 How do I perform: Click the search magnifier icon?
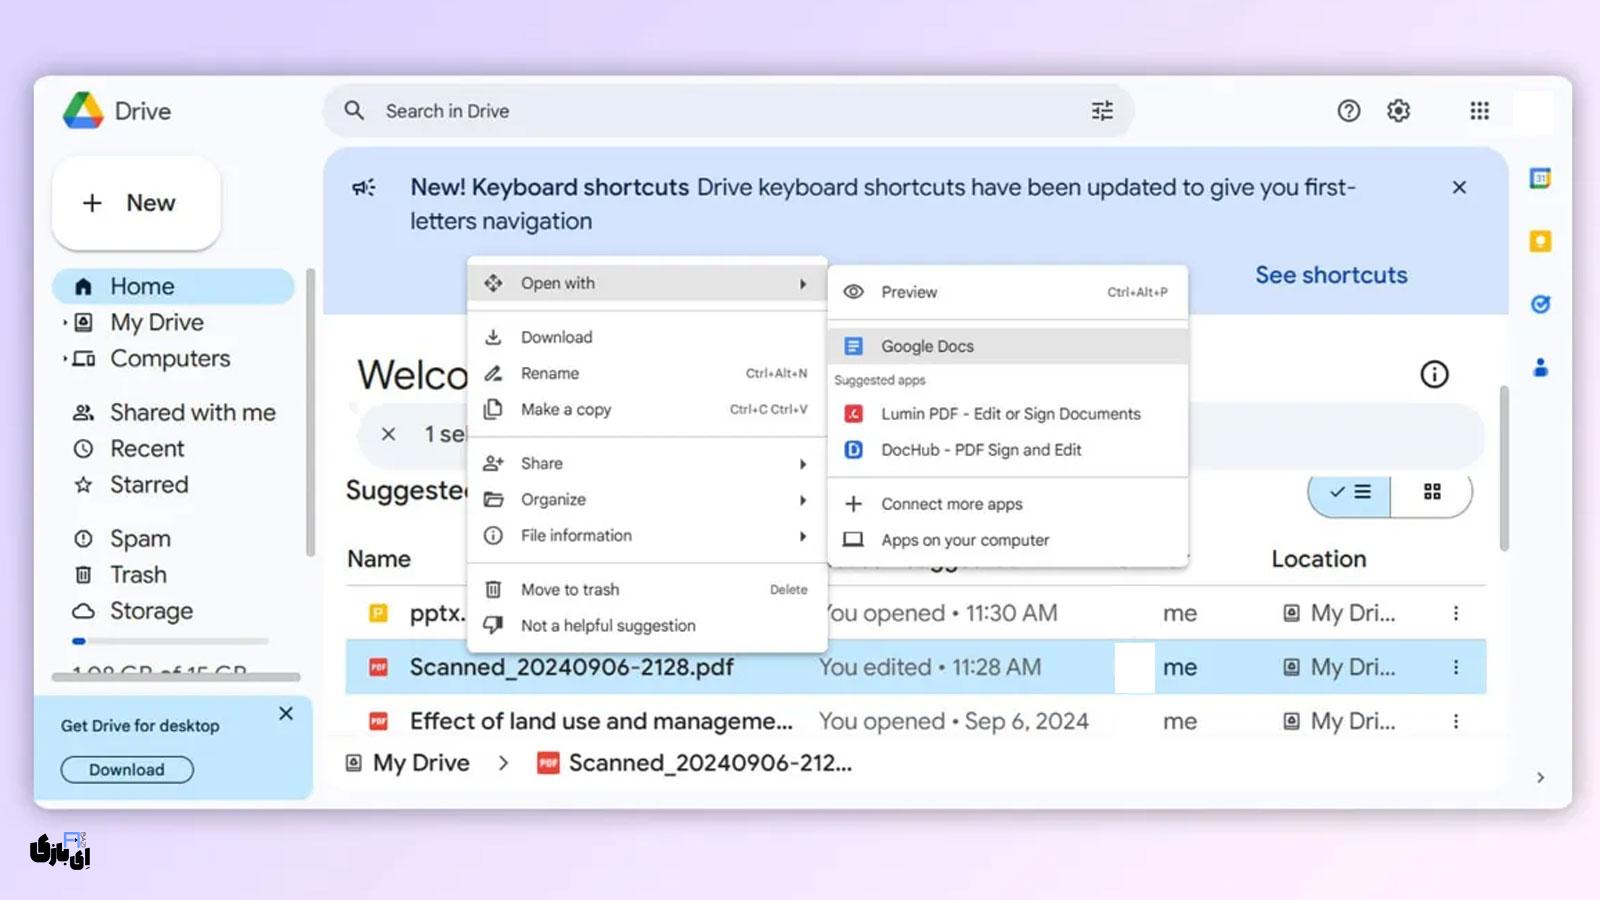pyautogui.click(x=354, y=111)
